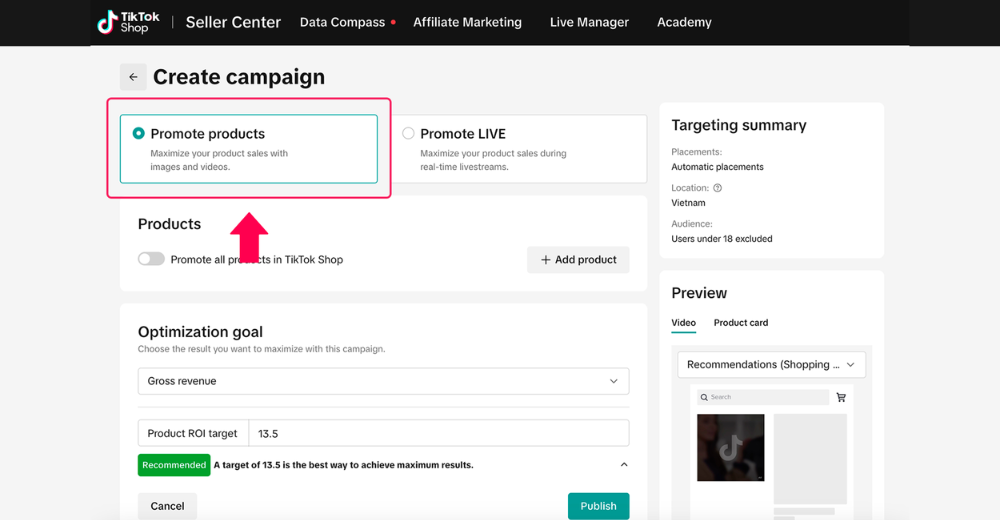Screen dimensions: 1000x520
Task: Click the Product ROI target input field
Action: click(438, 433)
